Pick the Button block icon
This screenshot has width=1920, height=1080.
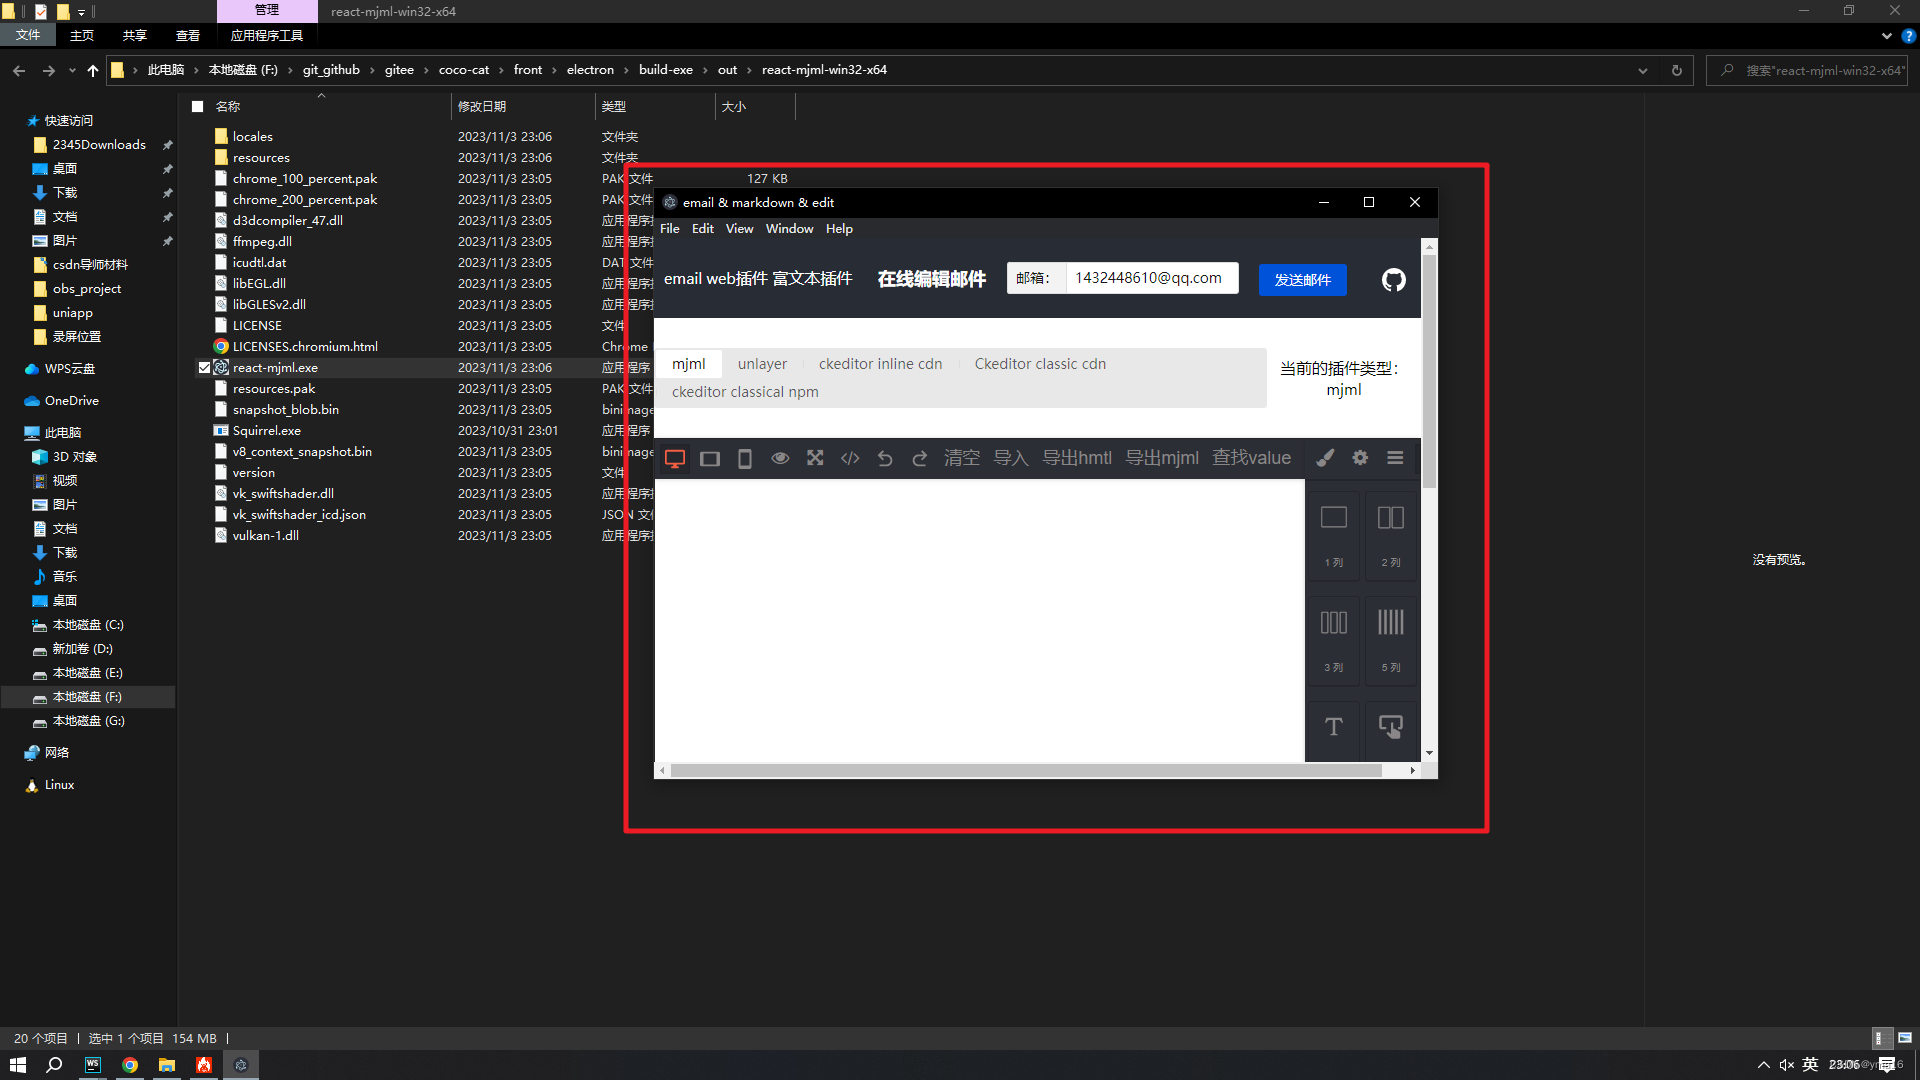[1391, 727]
